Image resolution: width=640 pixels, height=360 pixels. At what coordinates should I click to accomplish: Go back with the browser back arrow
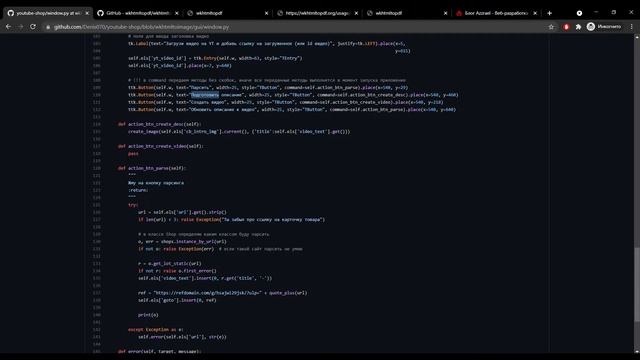pos(9,27)
